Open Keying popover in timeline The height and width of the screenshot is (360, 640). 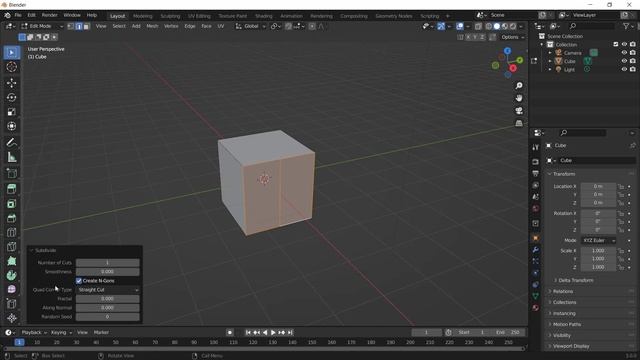click(61, 333)
